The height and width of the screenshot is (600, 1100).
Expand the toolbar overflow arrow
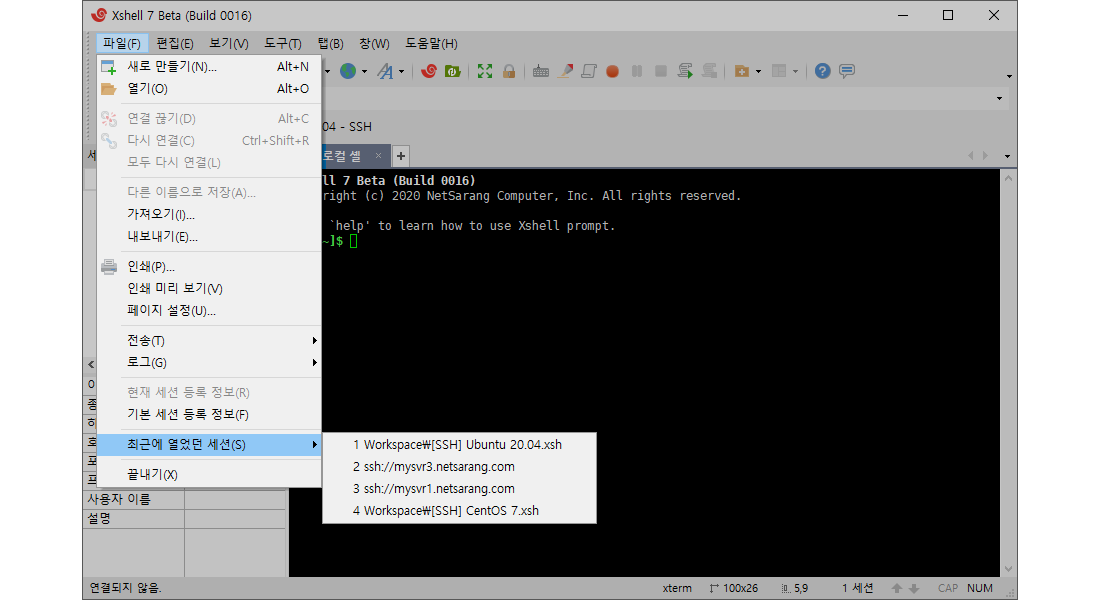(1010, 76)
